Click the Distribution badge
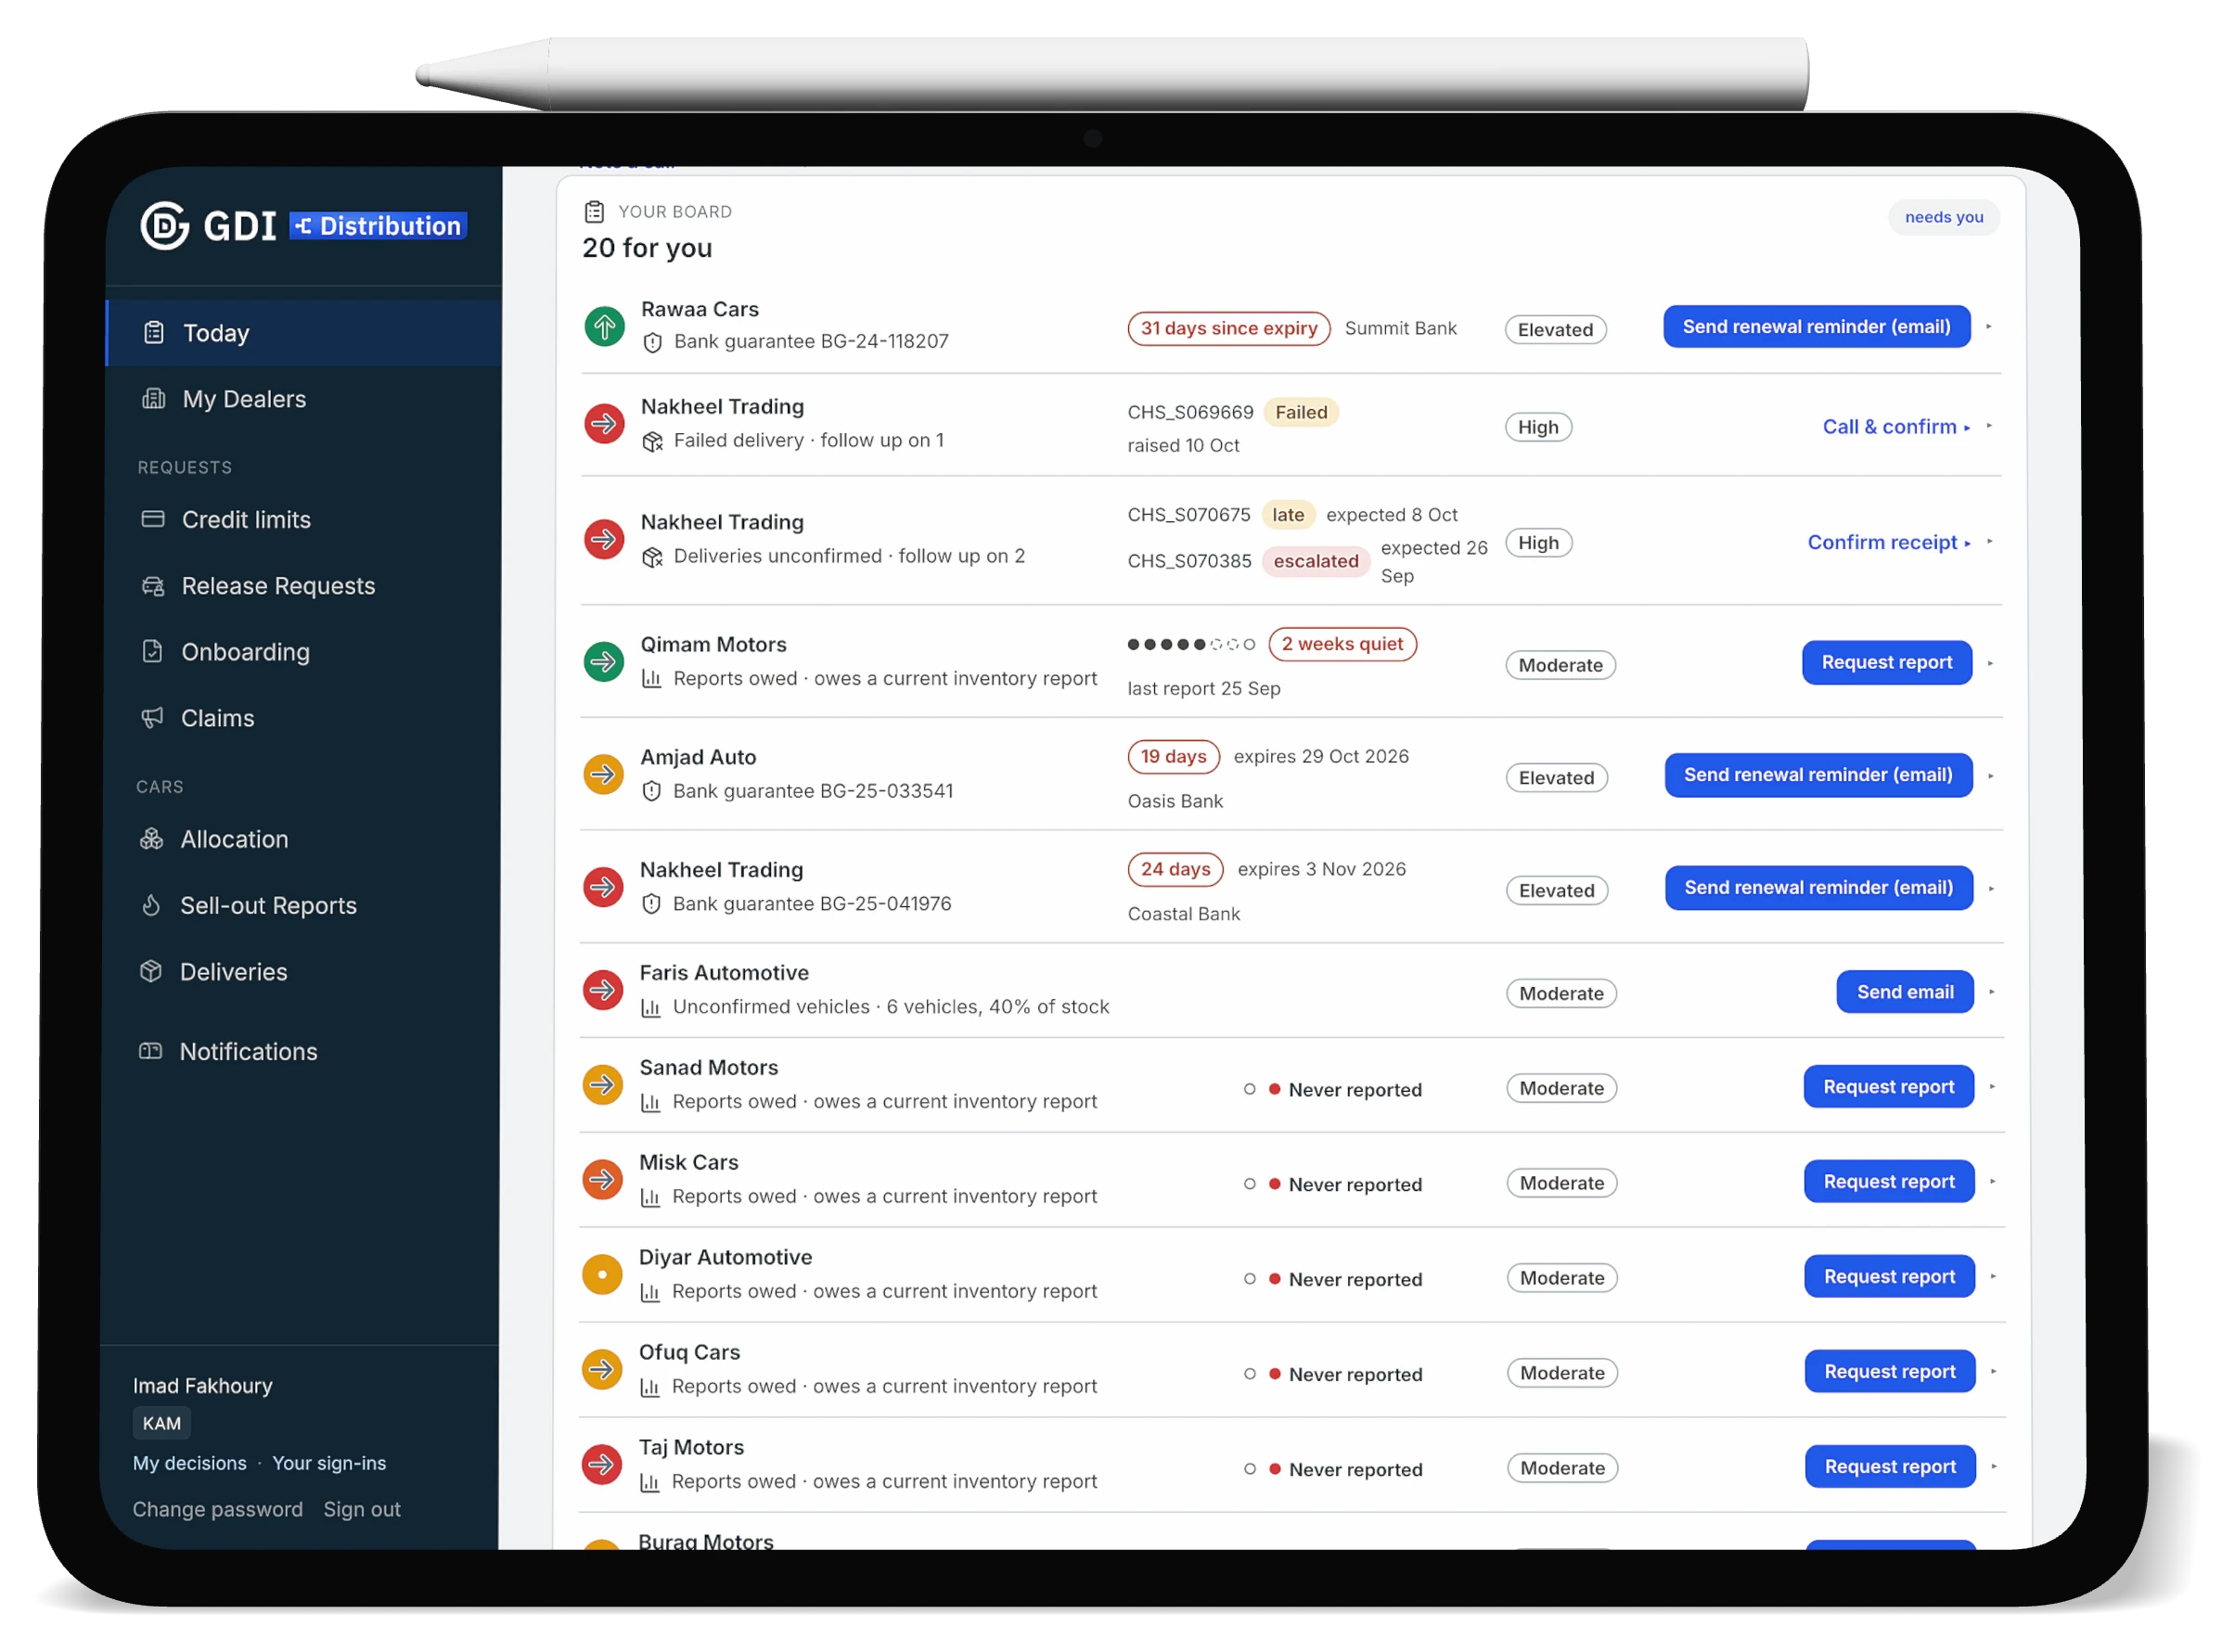This screenshot has width=2235, height=1652. coord(378,226)
